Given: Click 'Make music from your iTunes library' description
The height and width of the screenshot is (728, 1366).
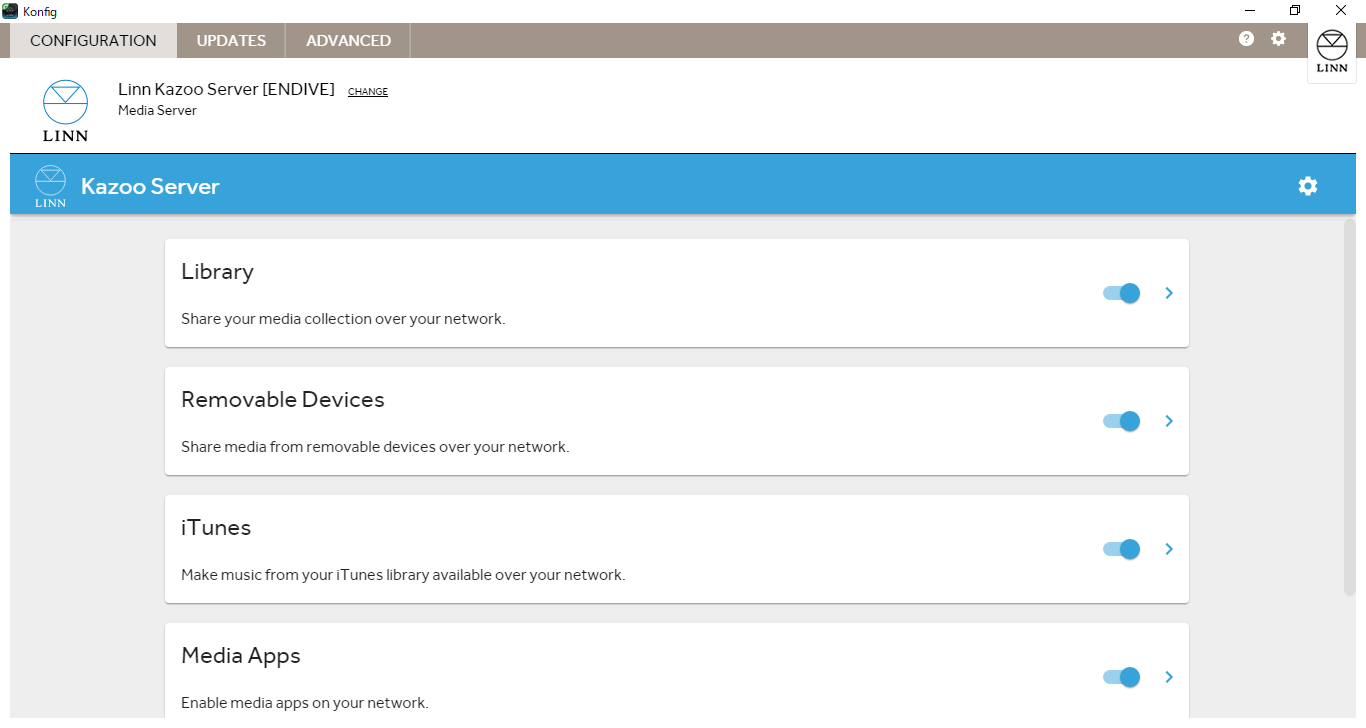Looking at the screenshot, I should coord(403,575).
